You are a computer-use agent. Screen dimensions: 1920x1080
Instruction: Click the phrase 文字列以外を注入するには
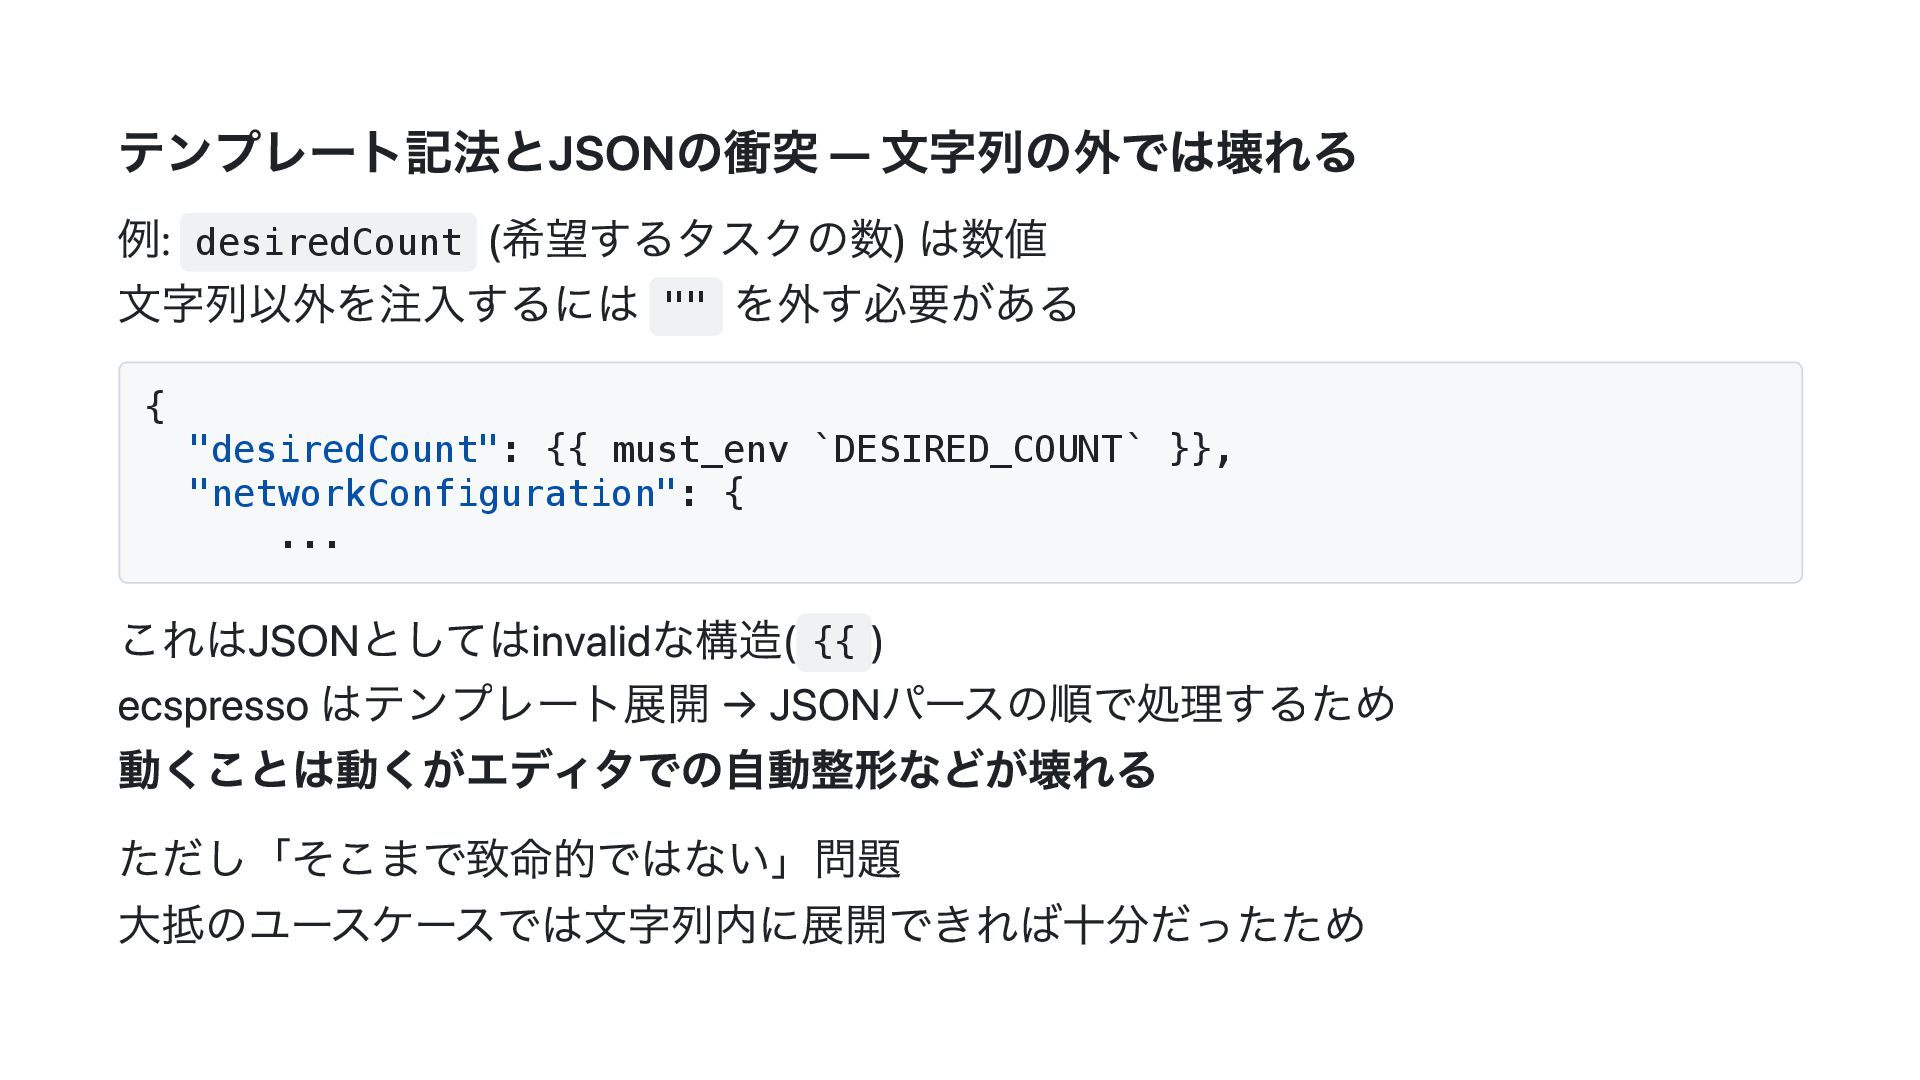point(378,304)
